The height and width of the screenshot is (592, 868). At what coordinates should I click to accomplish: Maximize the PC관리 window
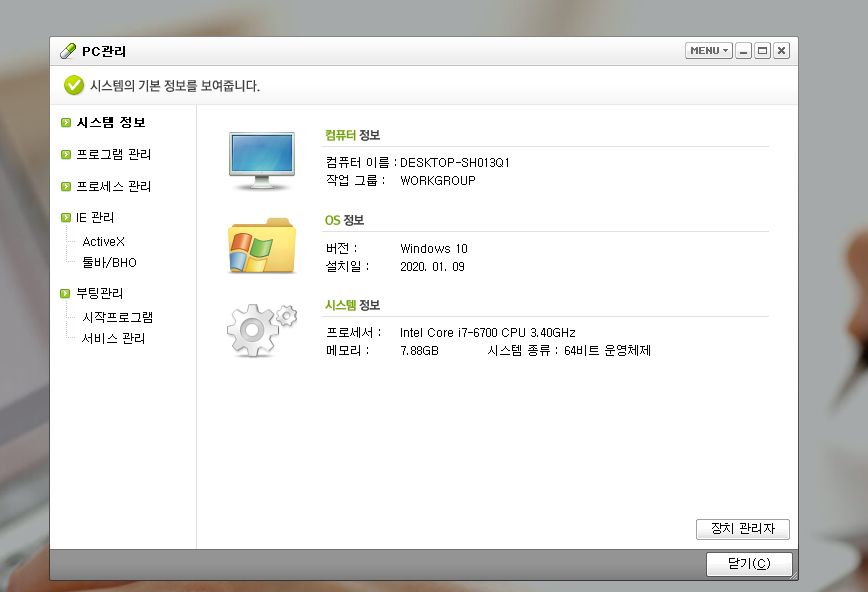pyautogui.click(x=762, y=50)
